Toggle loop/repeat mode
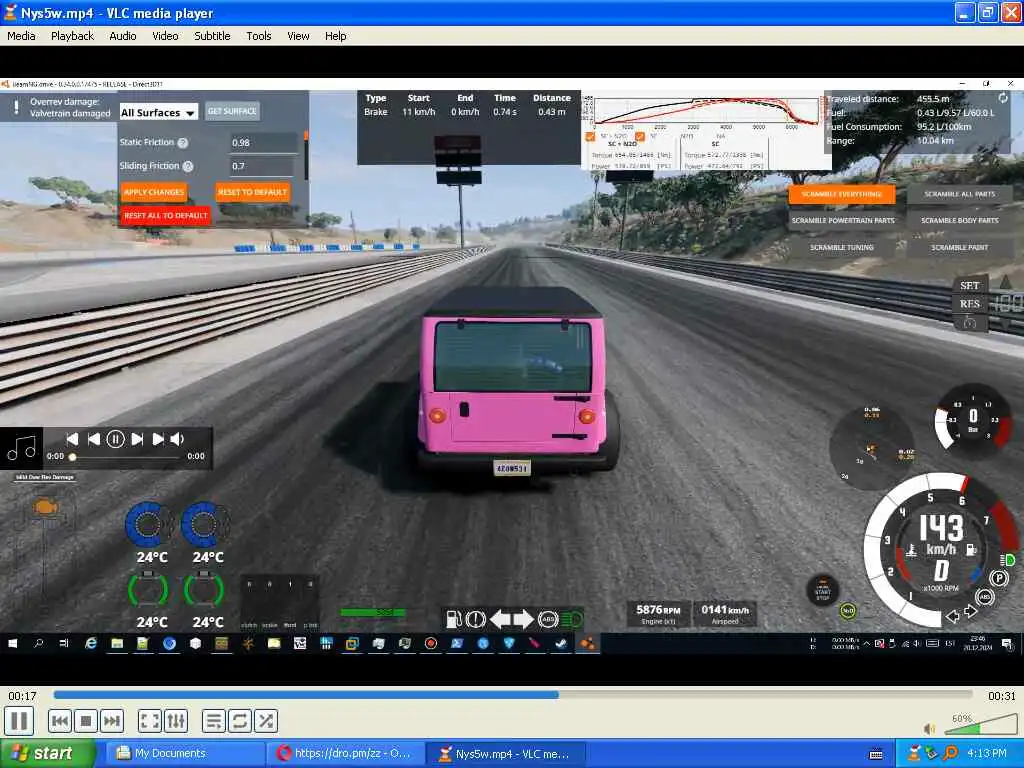This screenshot has width=1024, height=768. click(x=239, y=721)
